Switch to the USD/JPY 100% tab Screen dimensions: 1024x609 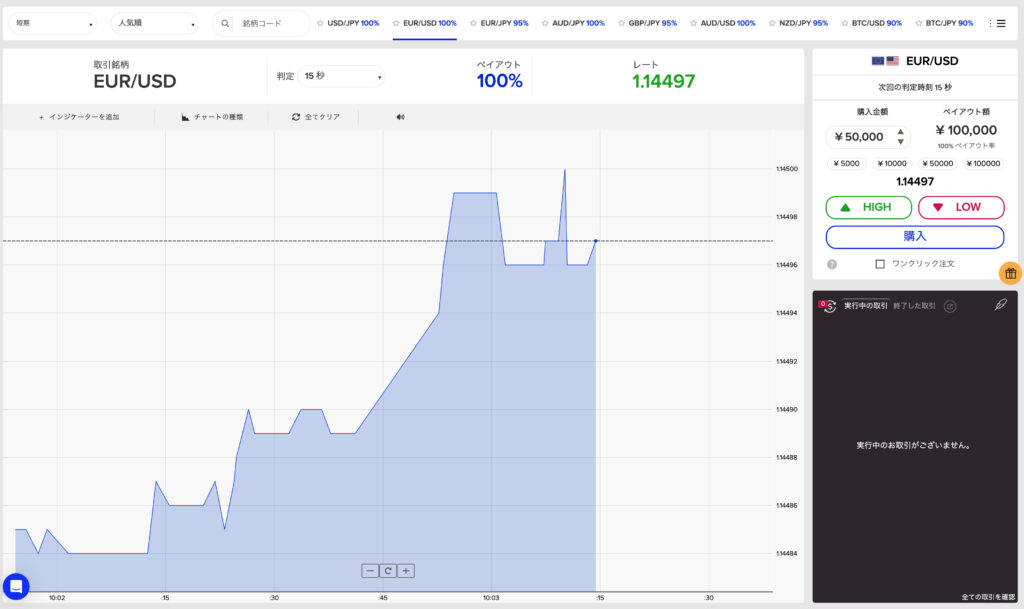[353, 23]
